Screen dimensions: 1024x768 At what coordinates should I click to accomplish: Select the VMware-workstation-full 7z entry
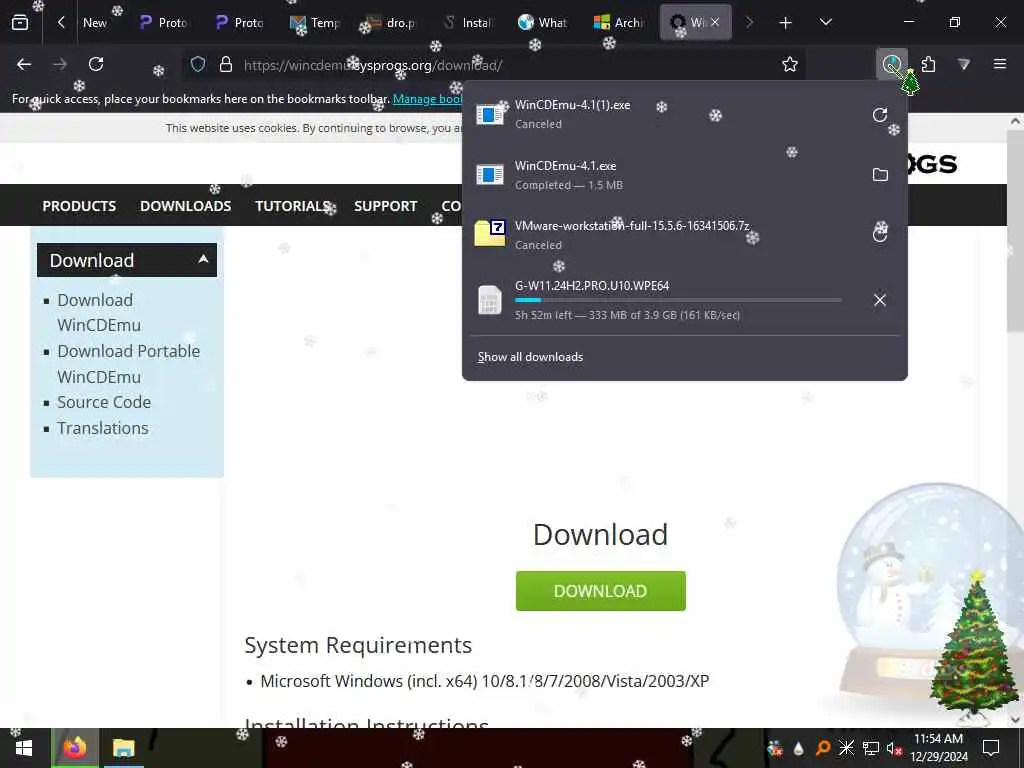663,235
